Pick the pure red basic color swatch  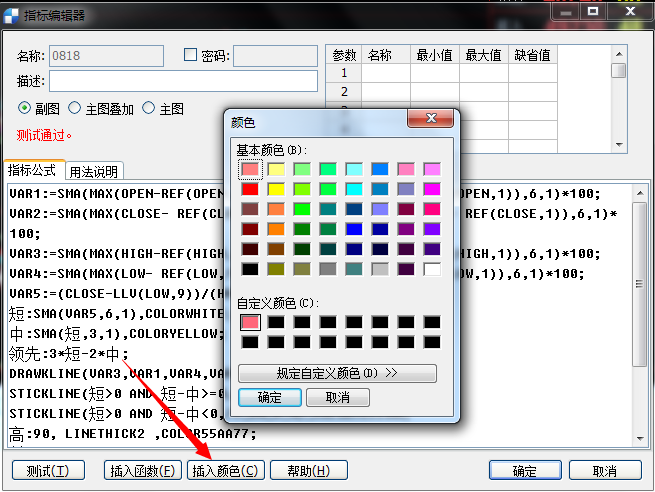(x=250, y=189)
